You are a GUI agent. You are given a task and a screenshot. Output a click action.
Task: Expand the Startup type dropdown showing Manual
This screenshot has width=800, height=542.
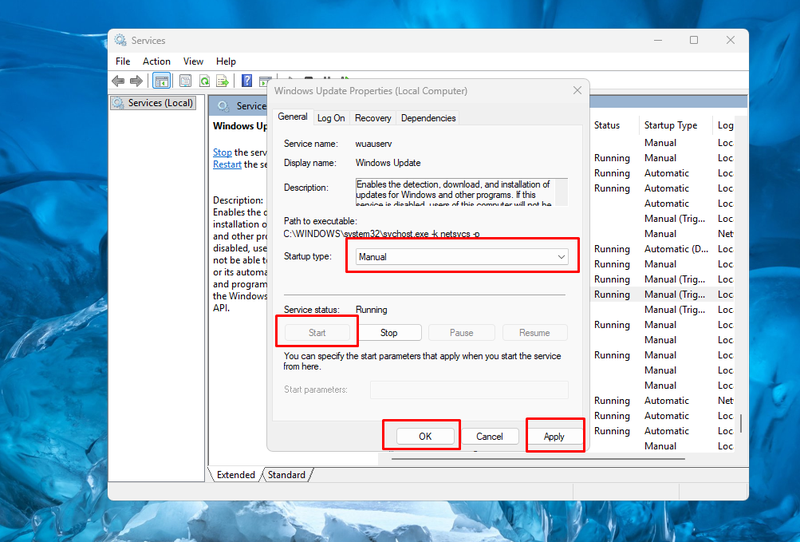462,256
